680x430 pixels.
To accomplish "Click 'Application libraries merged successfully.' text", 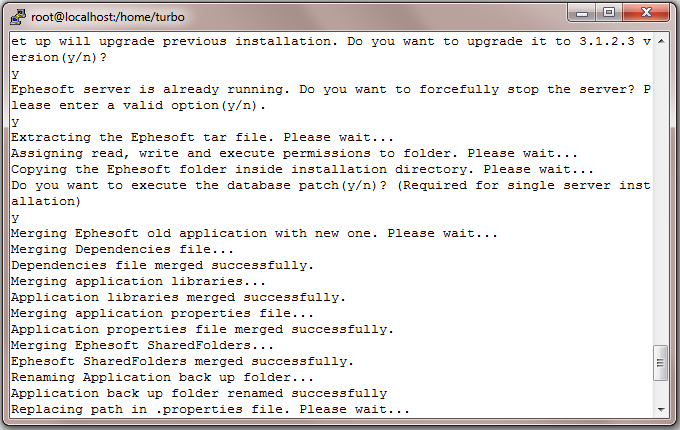I will (178, 297).
